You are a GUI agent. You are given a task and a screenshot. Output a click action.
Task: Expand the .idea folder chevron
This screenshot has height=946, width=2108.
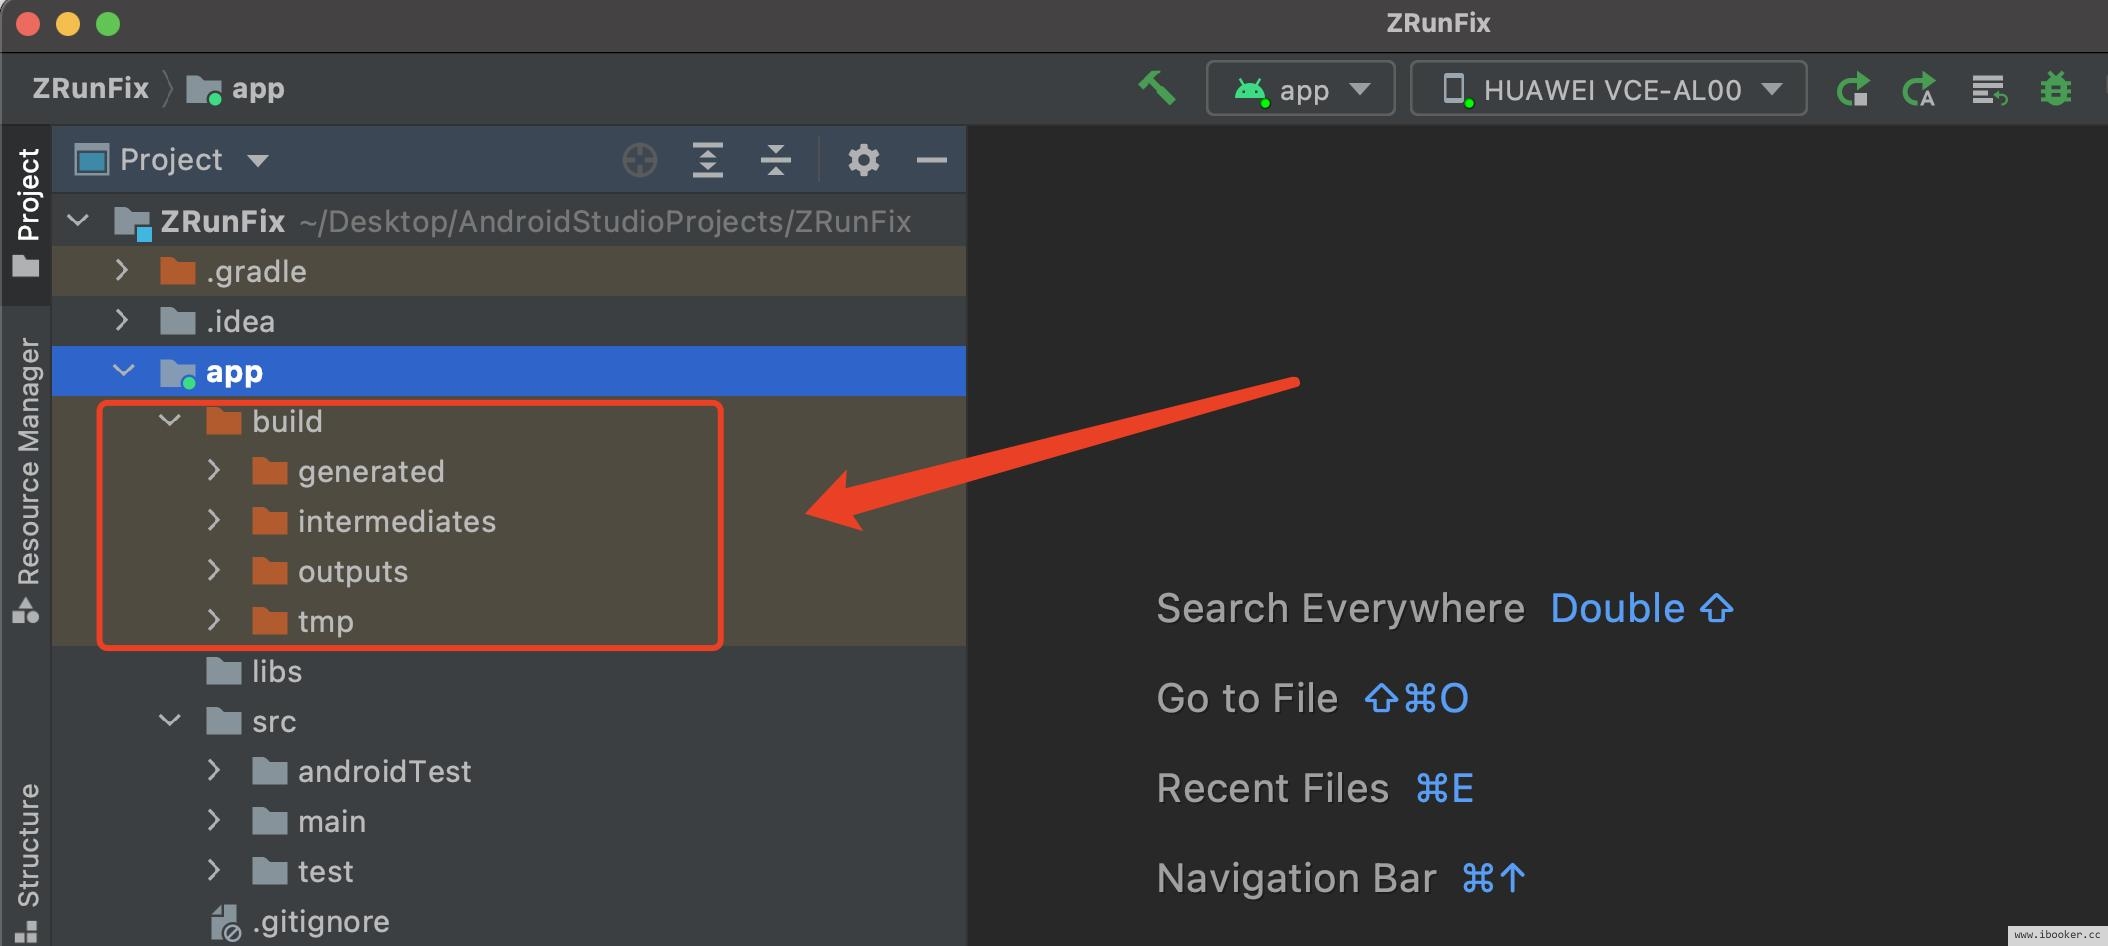pyautogui.click(x=122, y=321)
